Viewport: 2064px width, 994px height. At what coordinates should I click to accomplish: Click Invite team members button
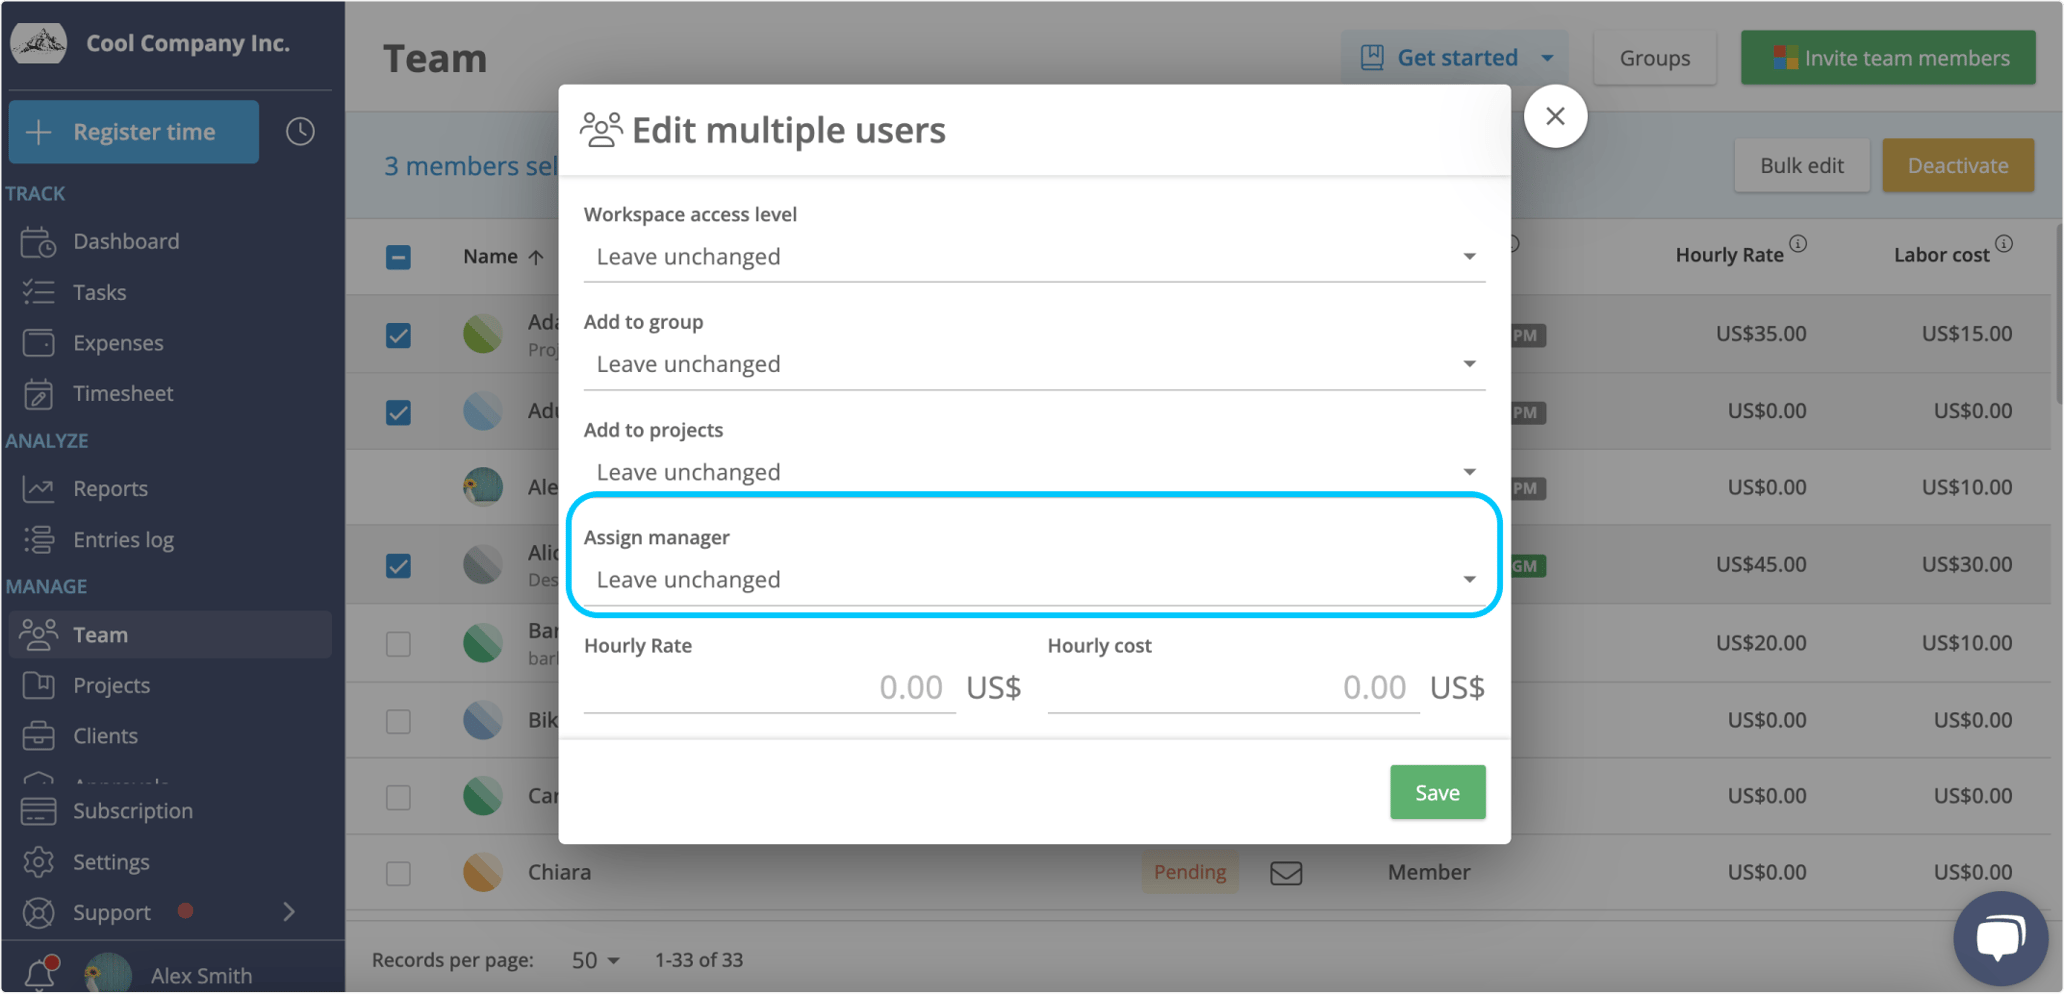[x=1888, y=58]
